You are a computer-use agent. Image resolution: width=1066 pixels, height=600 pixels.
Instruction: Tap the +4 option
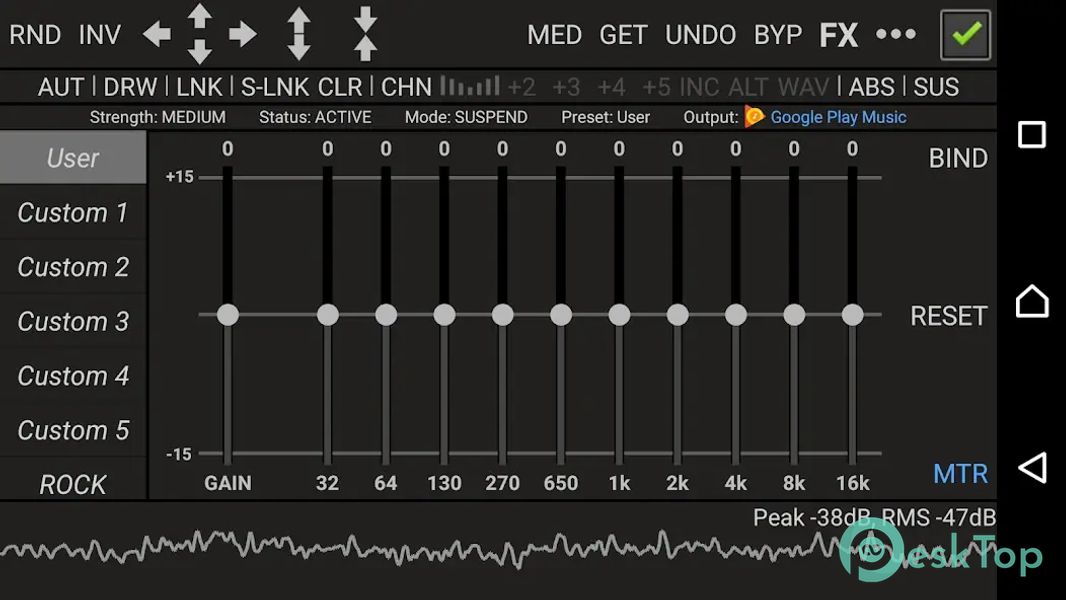[611, 87]
